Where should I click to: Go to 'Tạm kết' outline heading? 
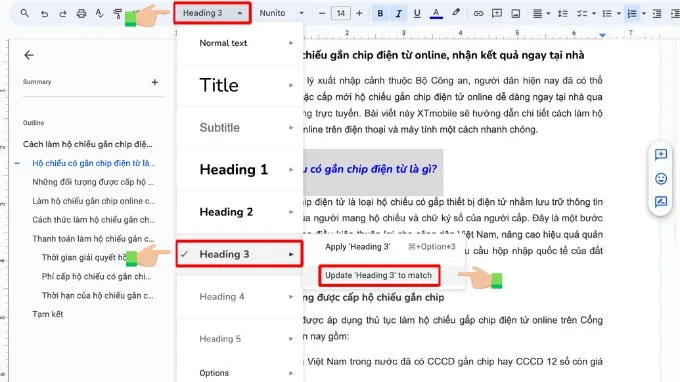pyautogui.click(x=48, y=314)
